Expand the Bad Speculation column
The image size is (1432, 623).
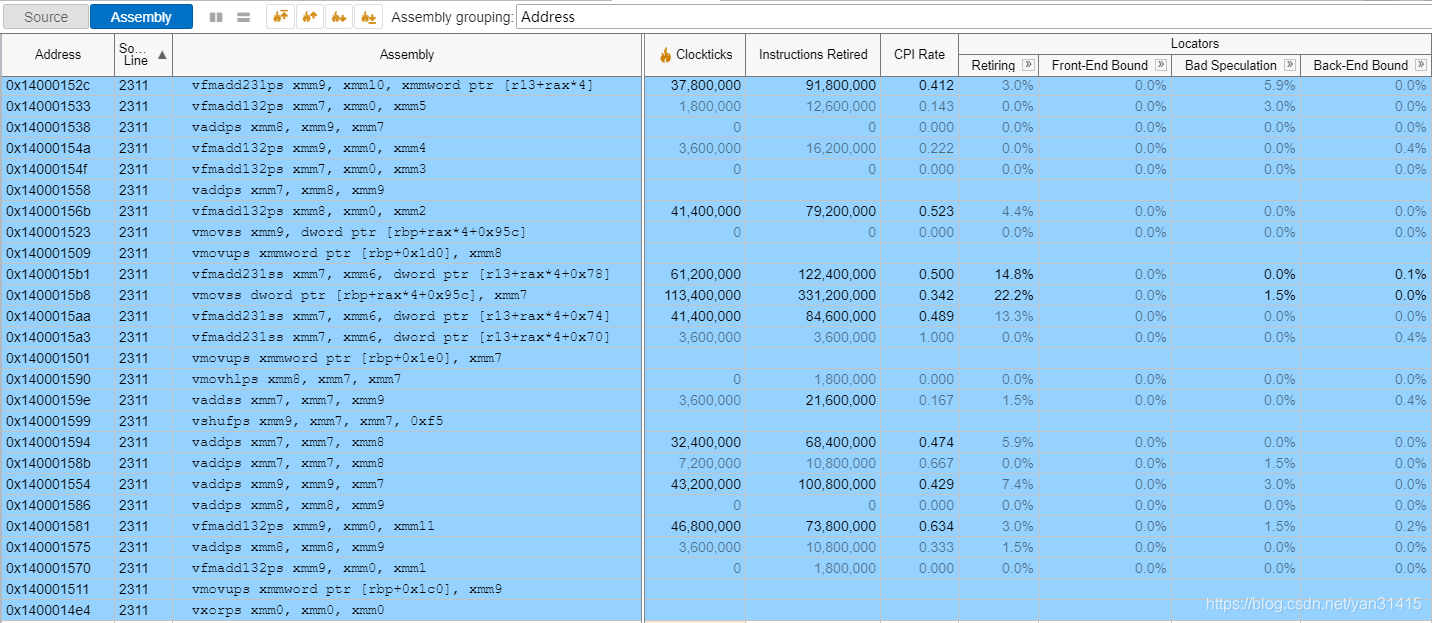point(1289,65)
